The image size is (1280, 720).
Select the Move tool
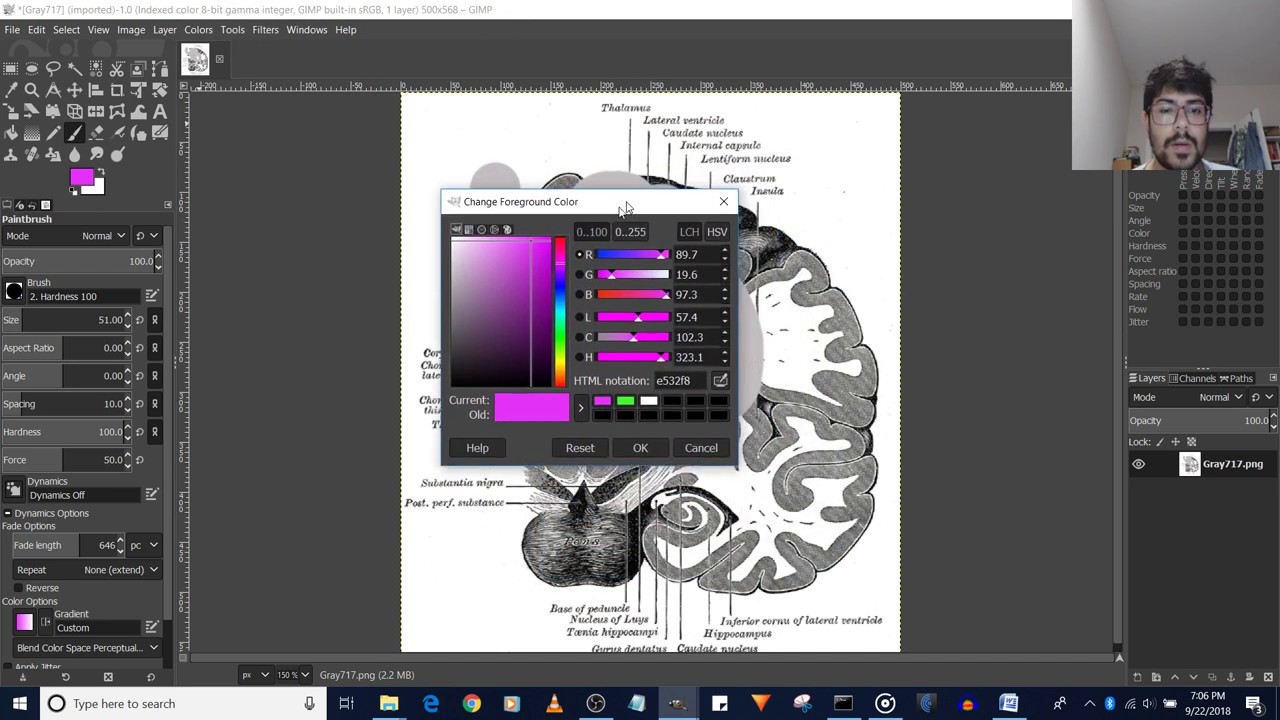click(75, 90)
